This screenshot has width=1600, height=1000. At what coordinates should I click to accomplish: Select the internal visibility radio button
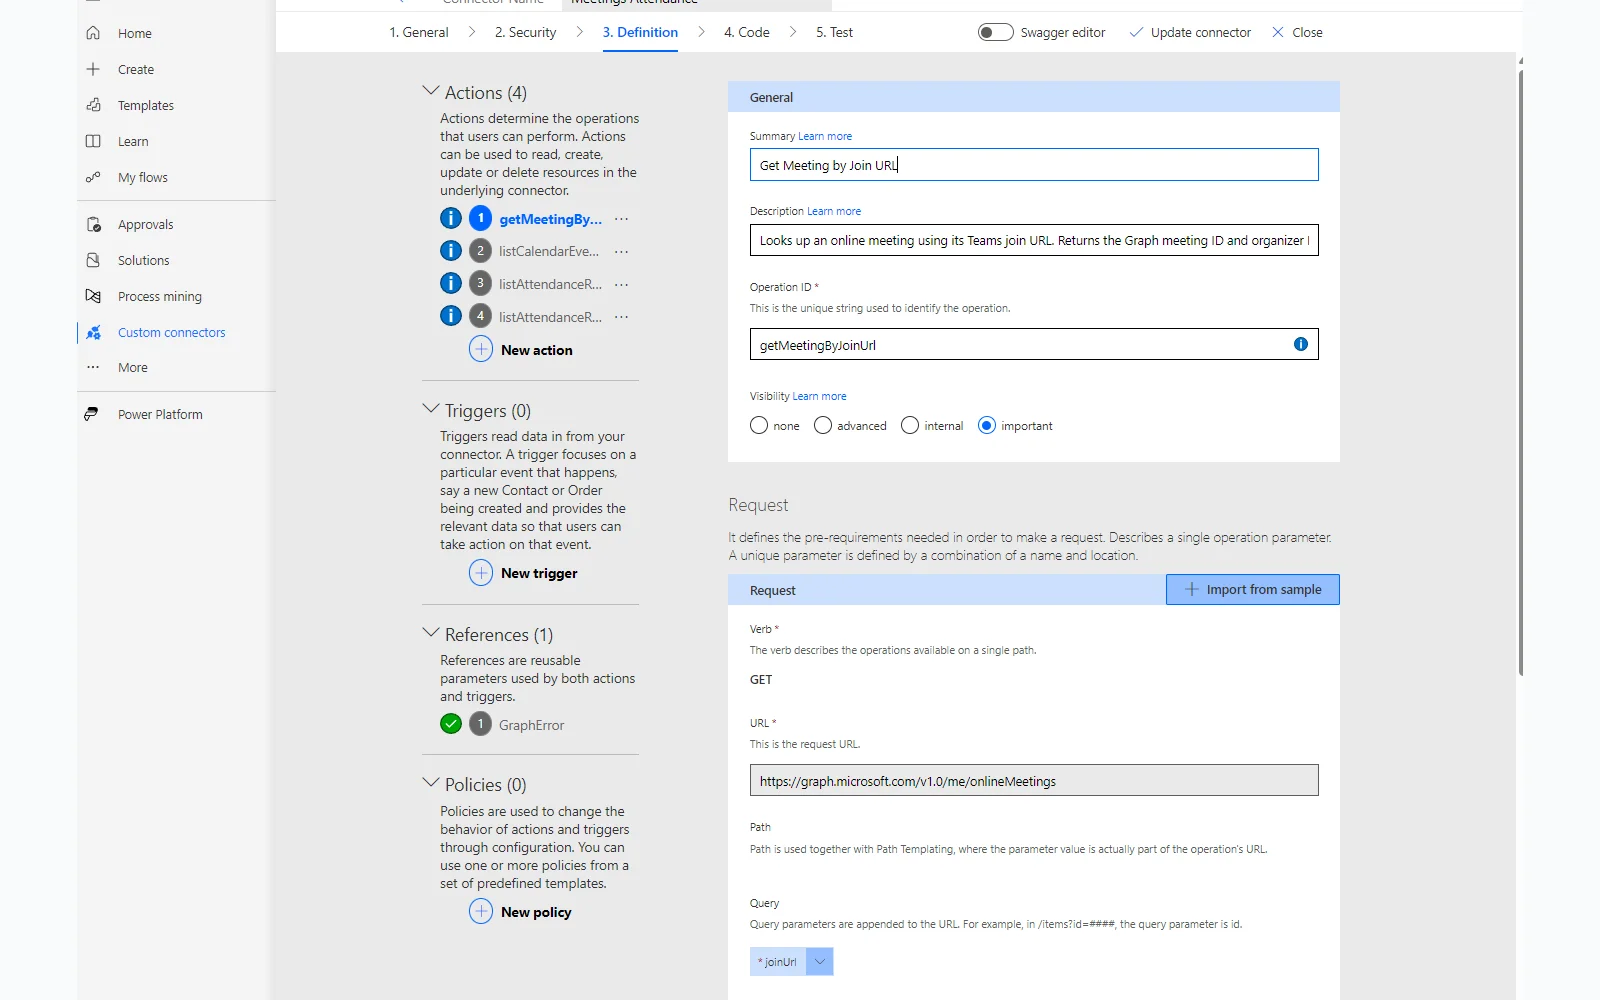pyautogui.click(x=910, y=425)
